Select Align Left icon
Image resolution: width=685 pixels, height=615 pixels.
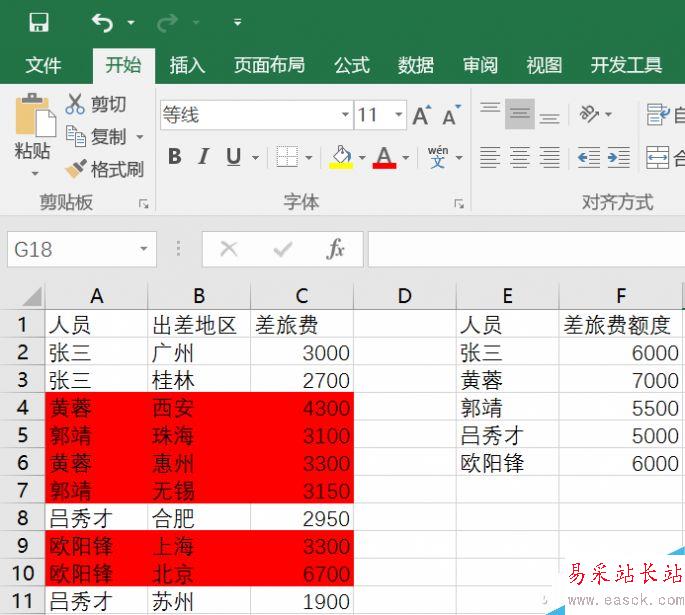(x=490, y=157)
